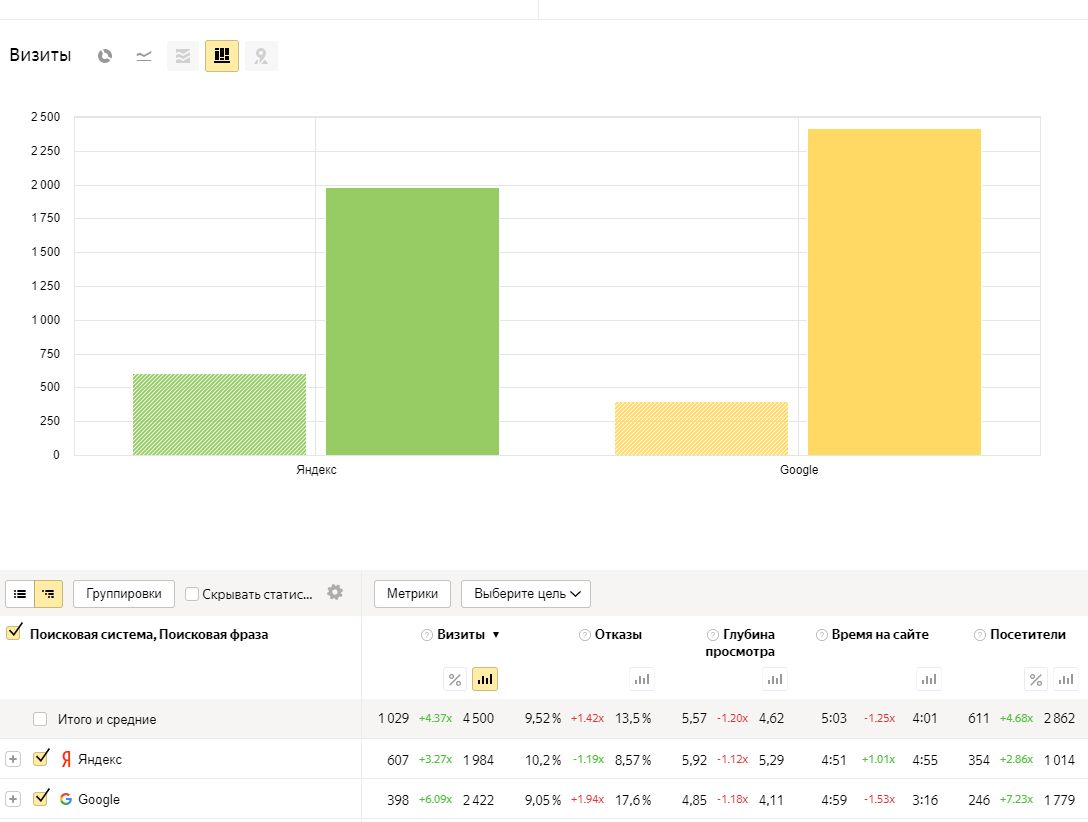Click the Отказы column header
The width and height of the screenshot is (1088, 822).
coord(618,635)
